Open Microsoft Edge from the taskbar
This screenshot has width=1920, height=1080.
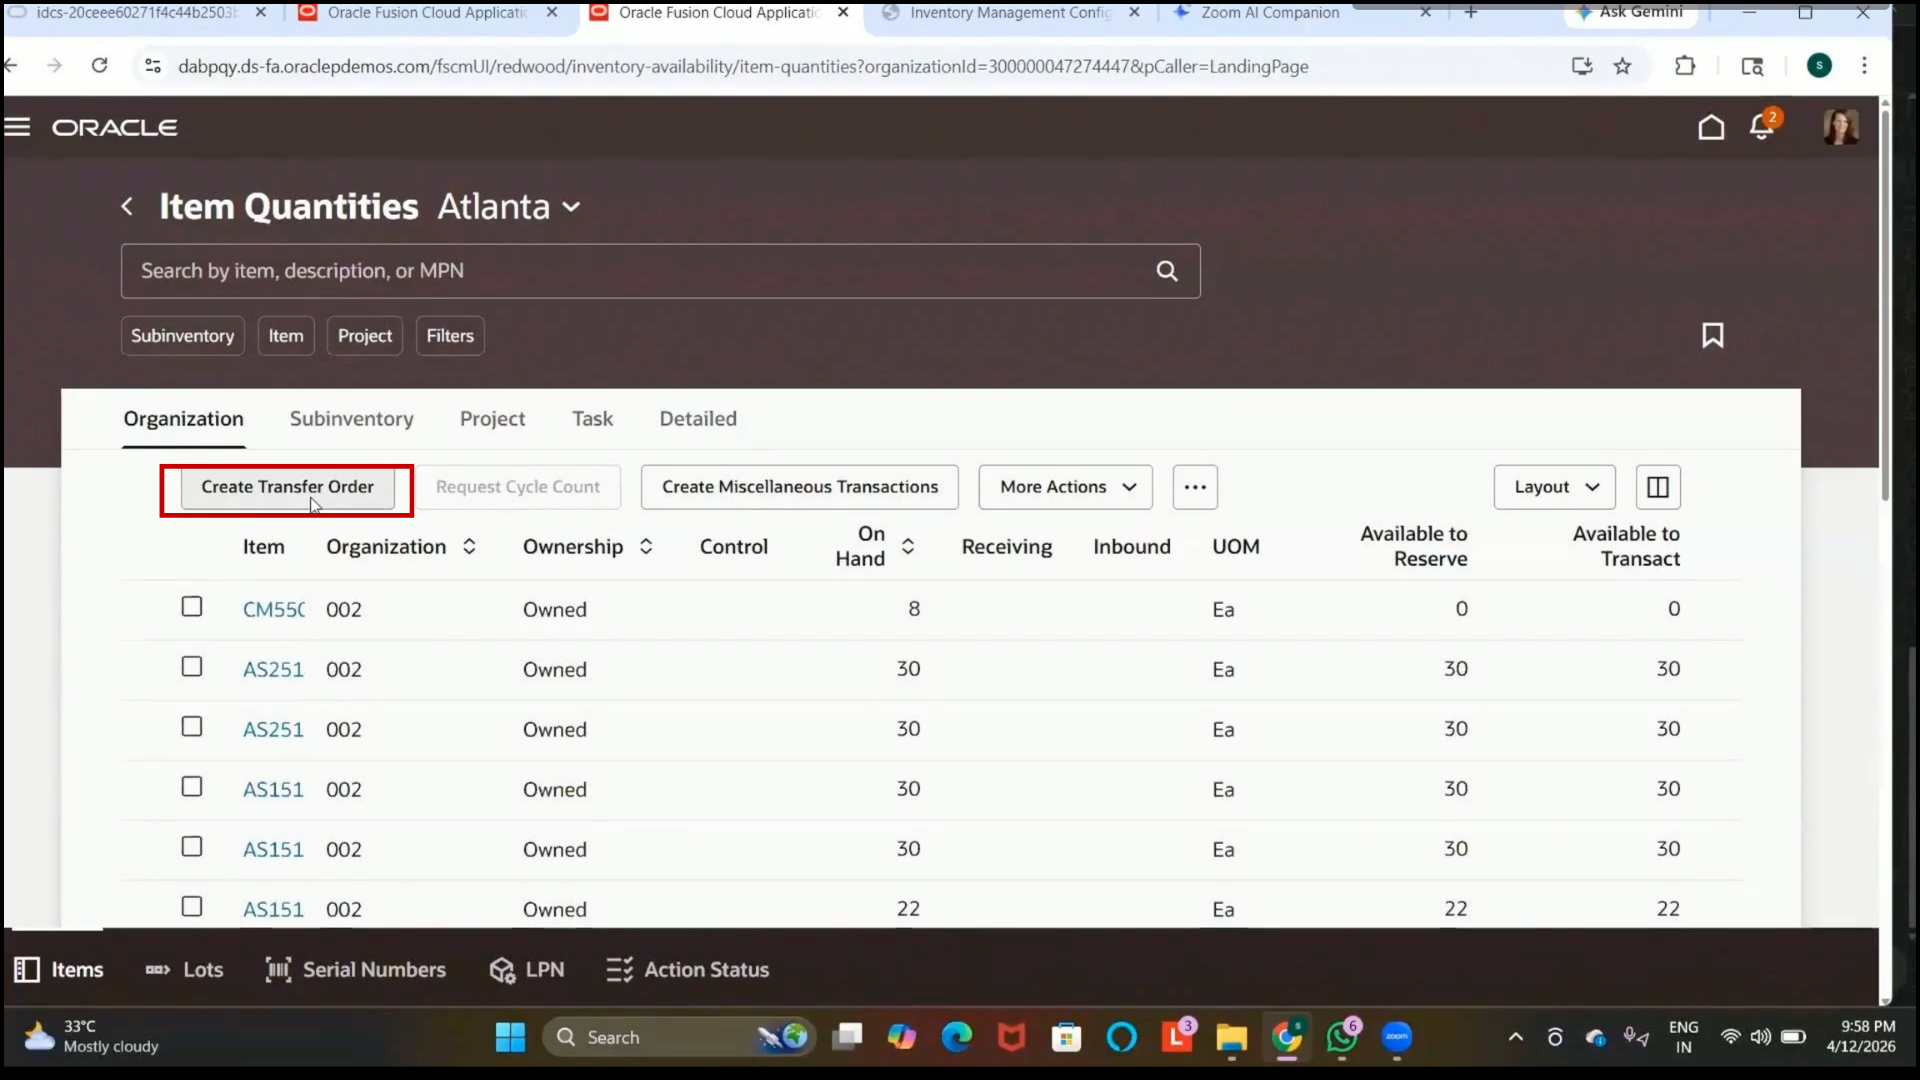pos(957,1037)
